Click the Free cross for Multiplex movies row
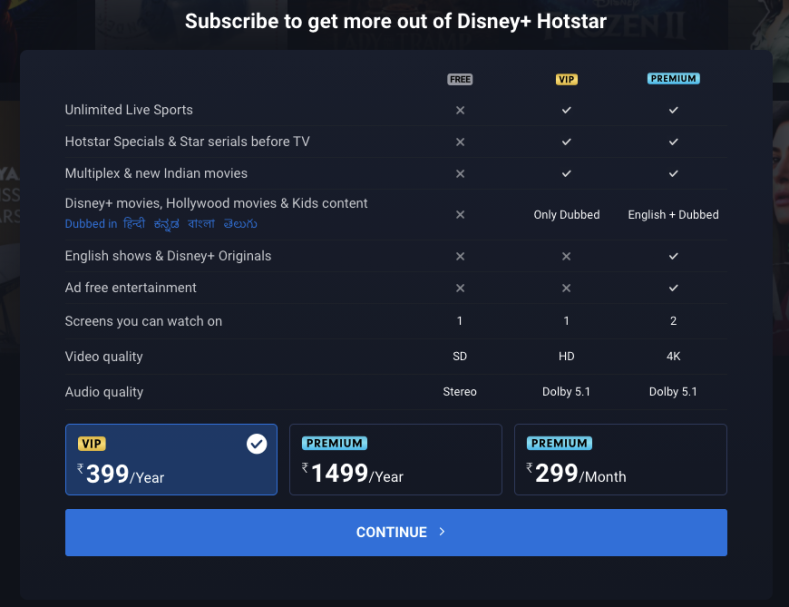The image size is (789, 607). pyautogui.click(x=460, y=174)
